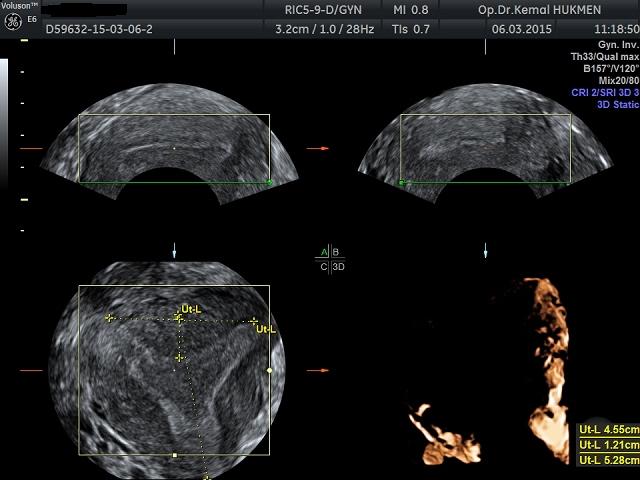640x480 pixels.
Task: Click the 'Gyn. Inv.' preset text
Action: [x=618, y=45]
